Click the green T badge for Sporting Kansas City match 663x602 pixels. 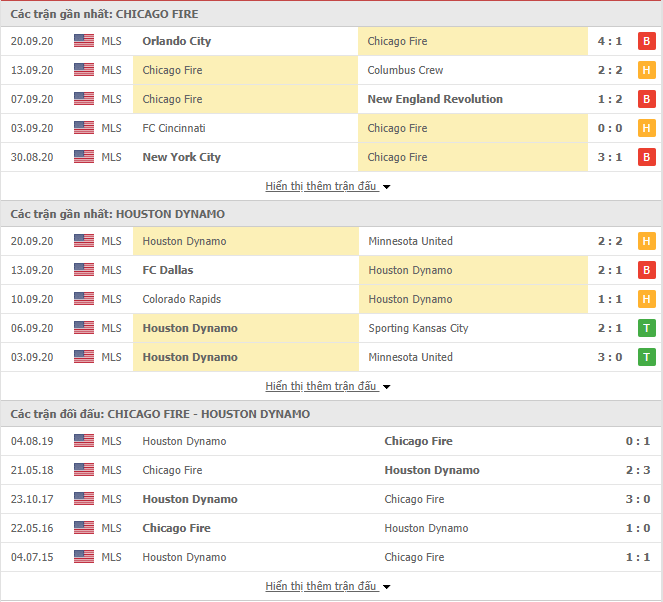pyautogui.click(x=647, y=328)
